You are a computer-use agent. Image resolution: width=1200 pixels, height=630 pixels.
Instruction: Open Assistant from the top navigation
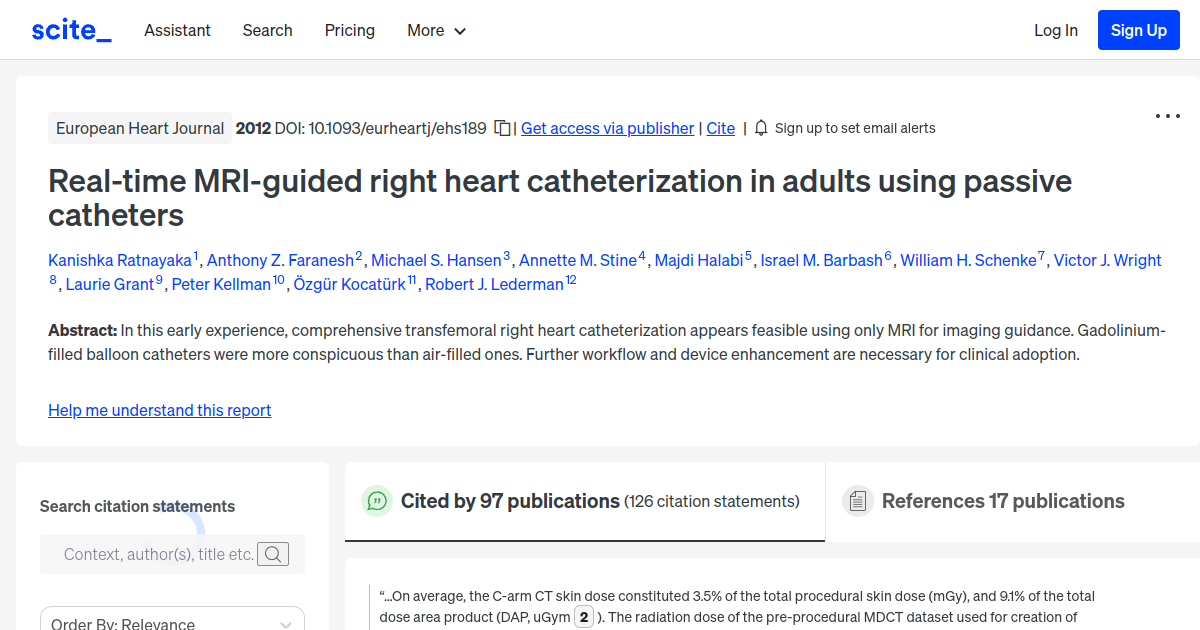pyautogui.click(x=177, y=30)
